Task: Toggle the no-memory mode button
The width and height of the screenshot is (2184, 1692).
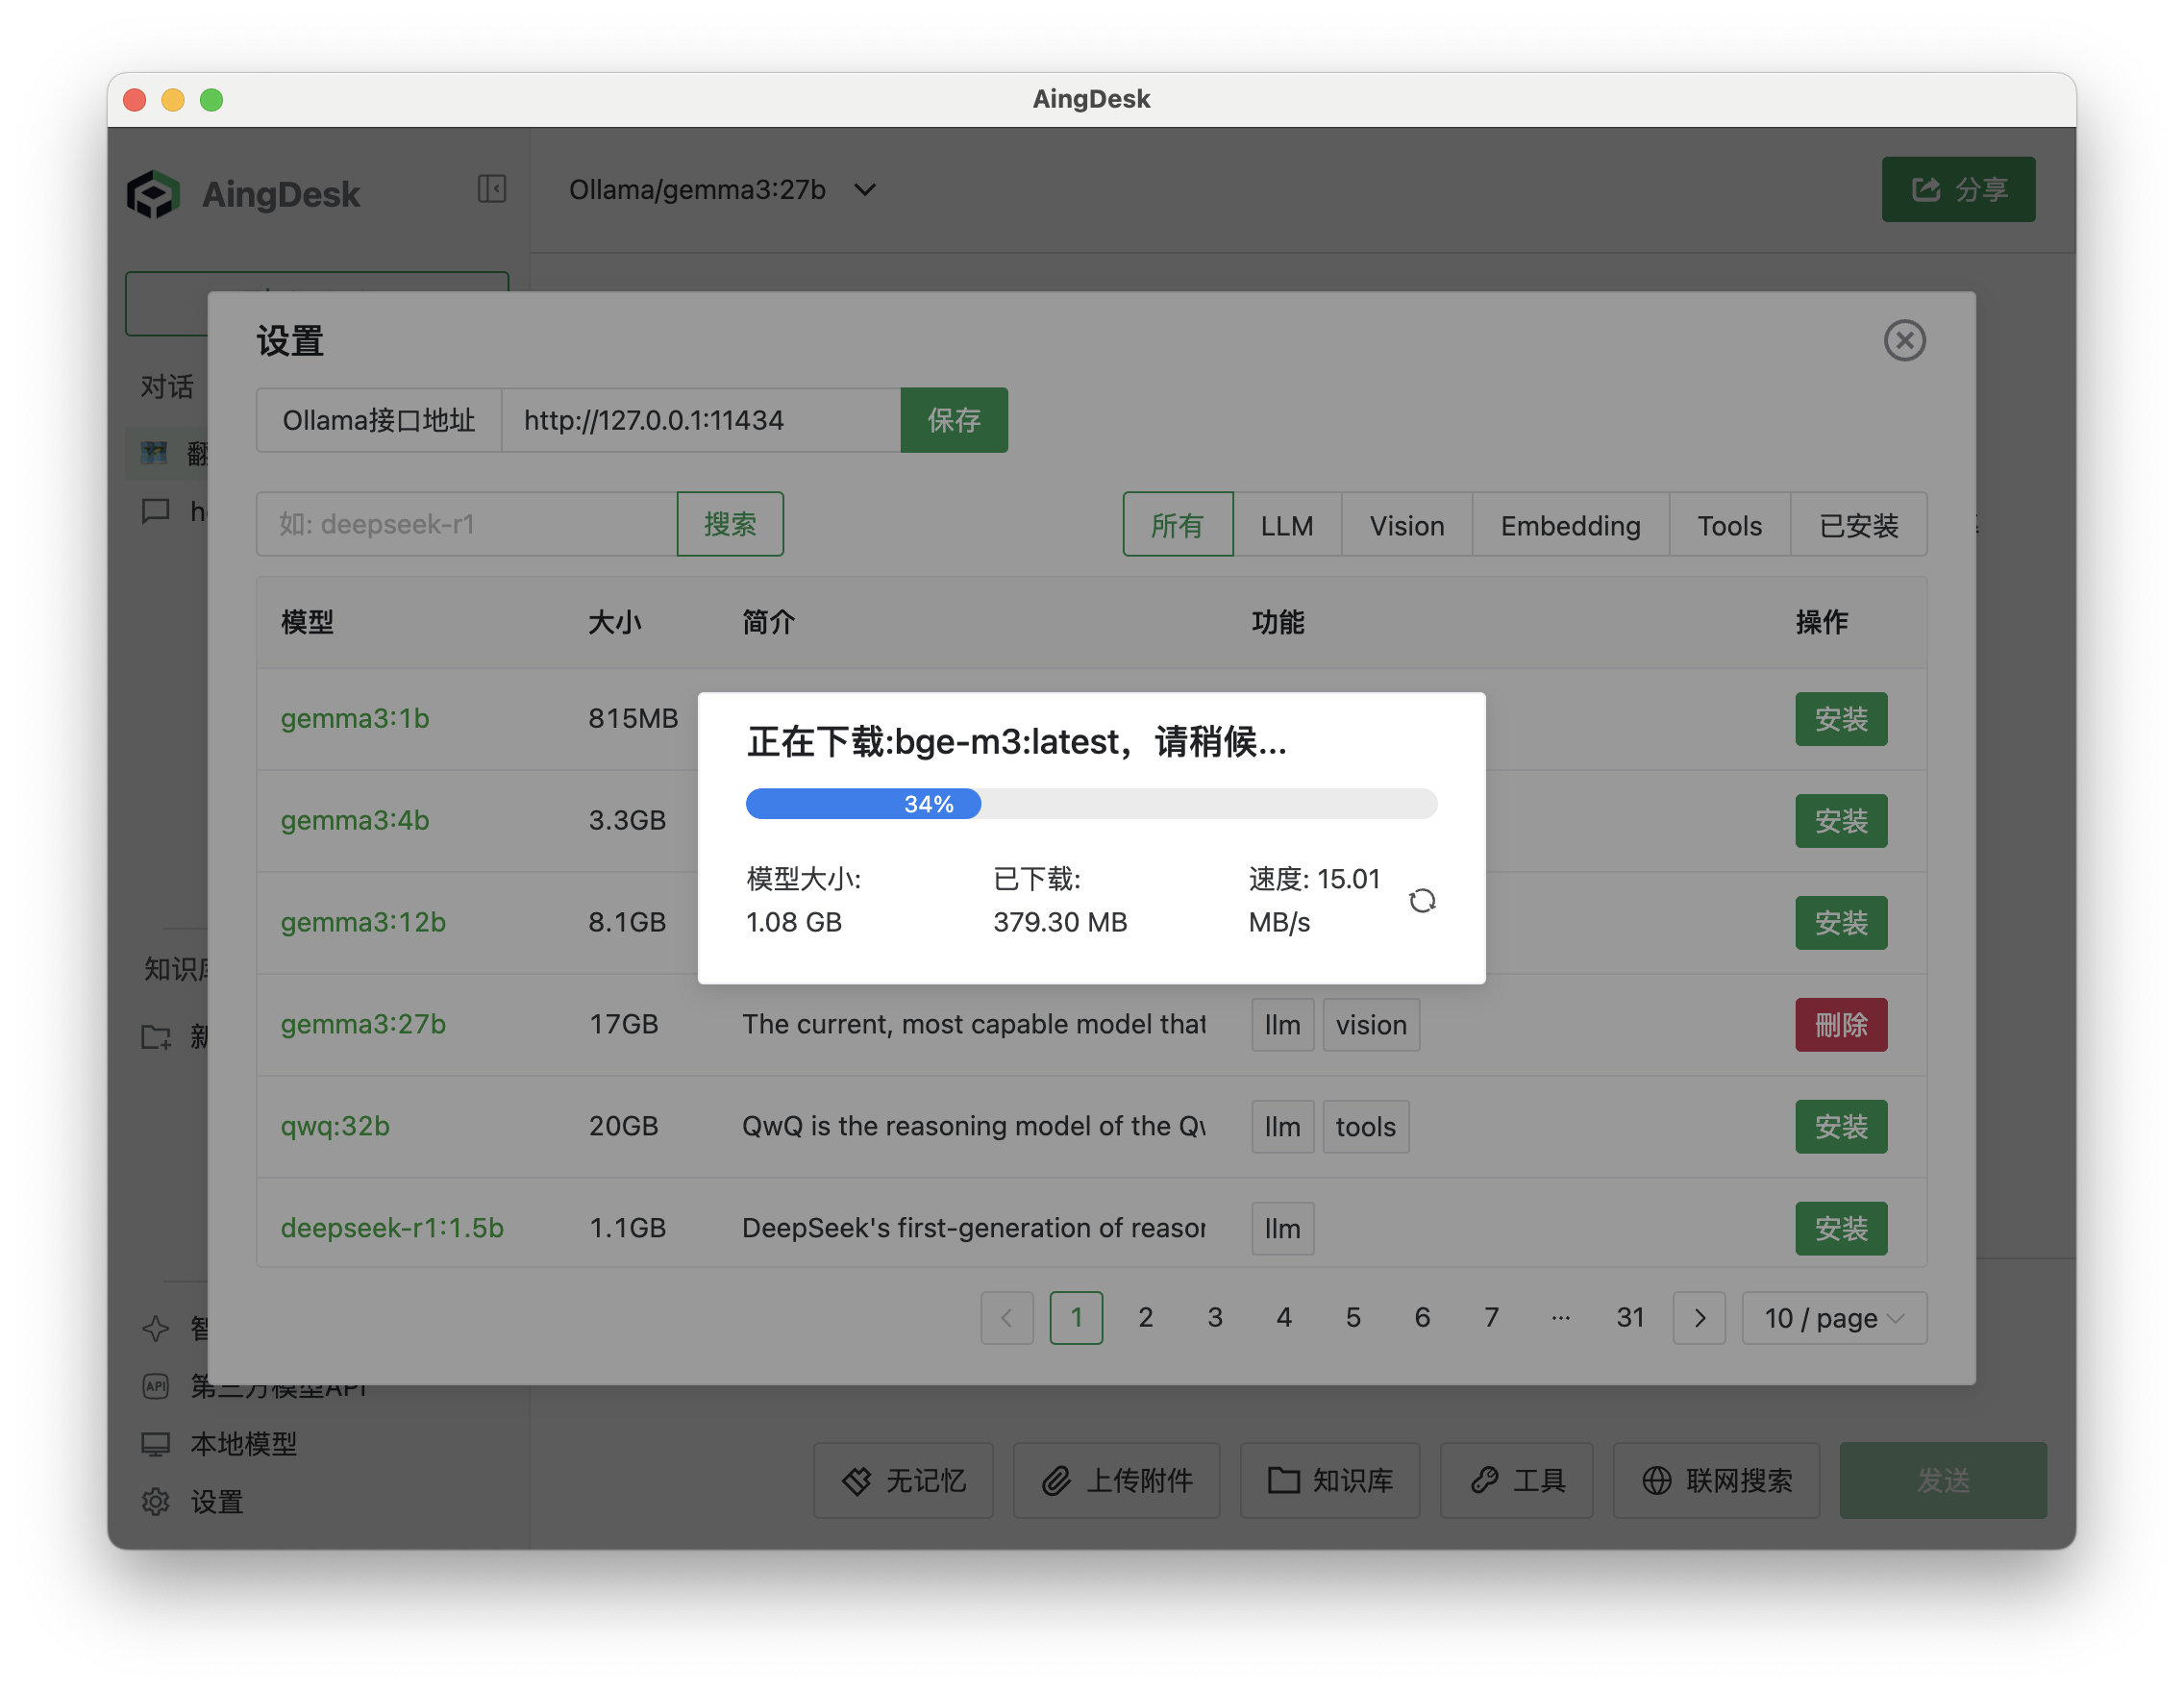Action: (x=903, y=1480)
